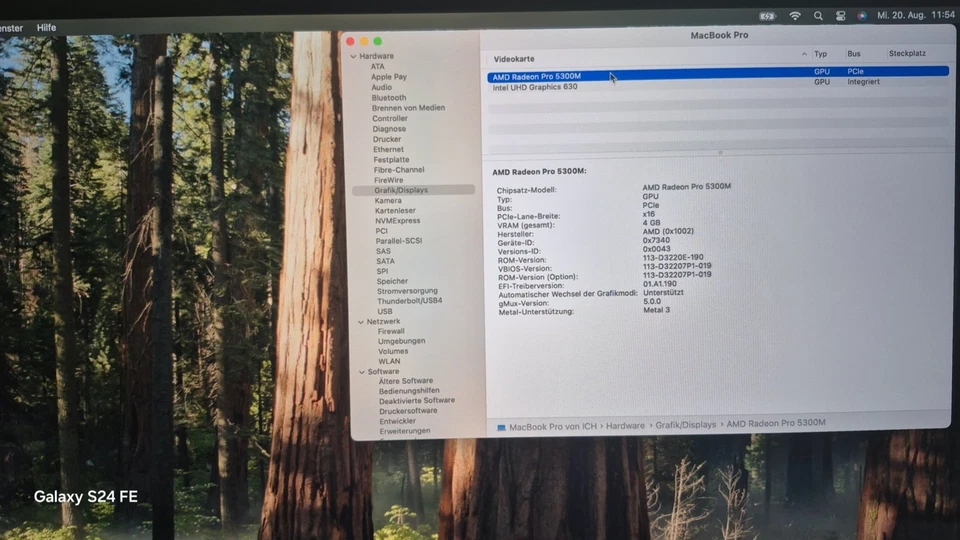The image size is (960, 540).
Task: Select Umgebungen under Netzwerk
Action: pos(402,341)
